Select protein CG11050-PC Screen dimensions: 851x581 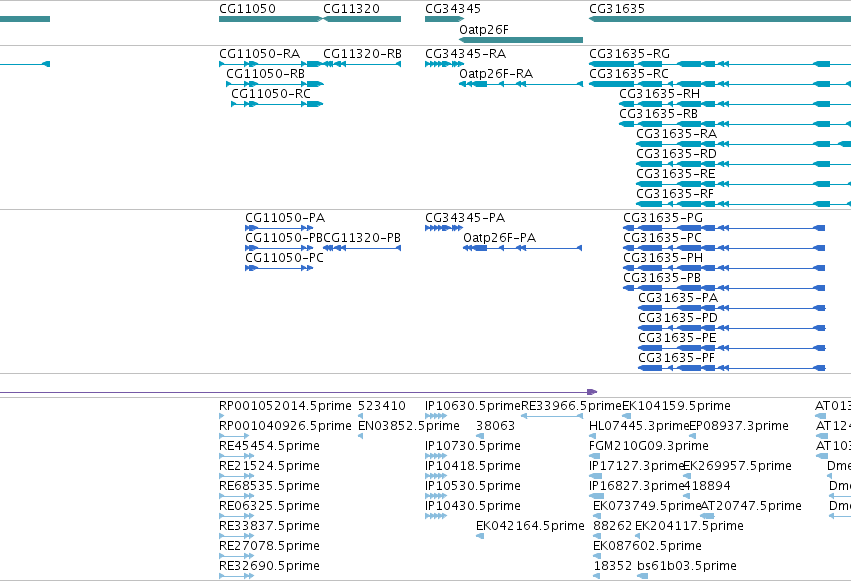(284, 258)
